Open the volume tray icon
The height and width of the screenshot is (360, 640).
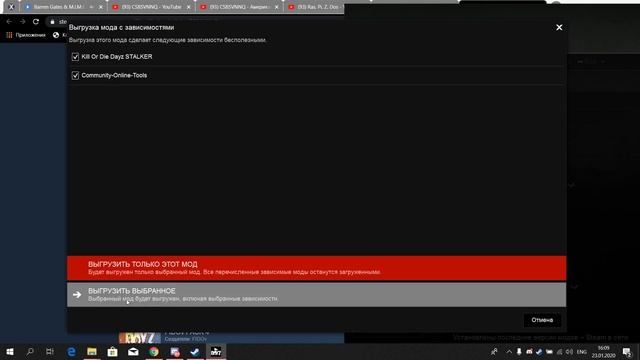(569, 351)
